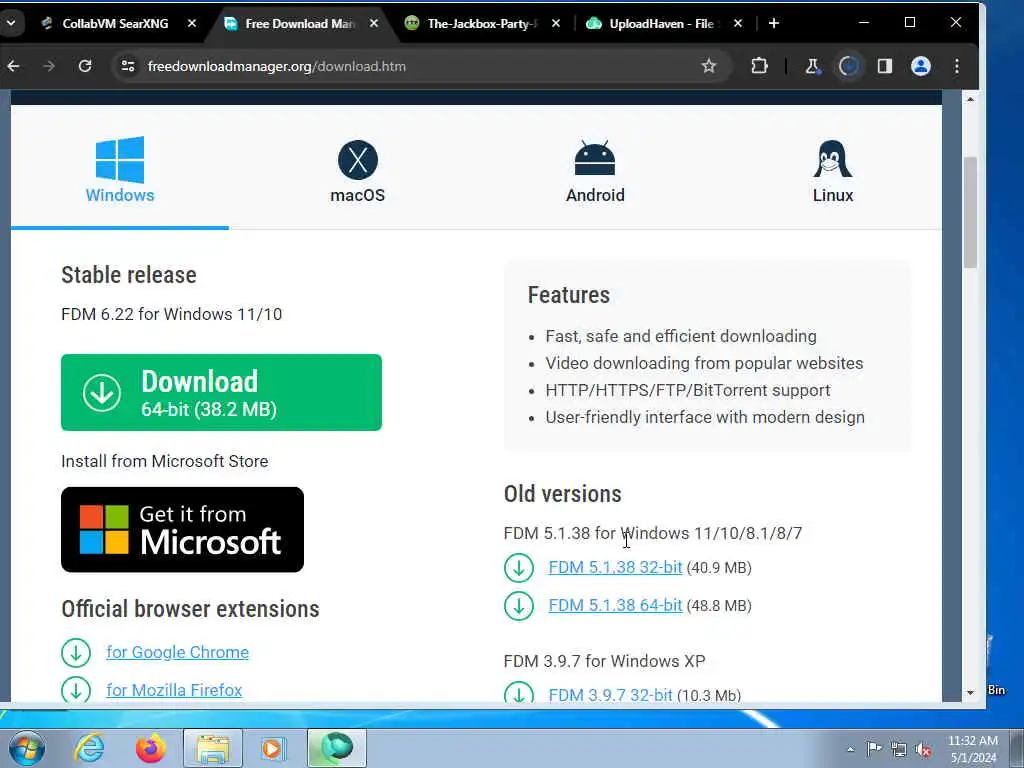Open the taskbar clock and date
The image size is (1024, 768).
click(x=973, y=749)
